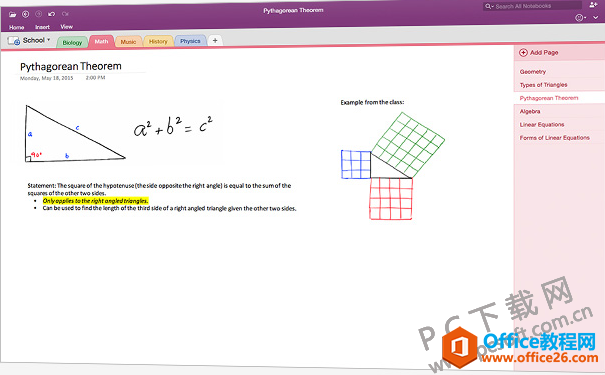Open Forms of Linear Equations page
605x375 pixels.
coord(555,138)
